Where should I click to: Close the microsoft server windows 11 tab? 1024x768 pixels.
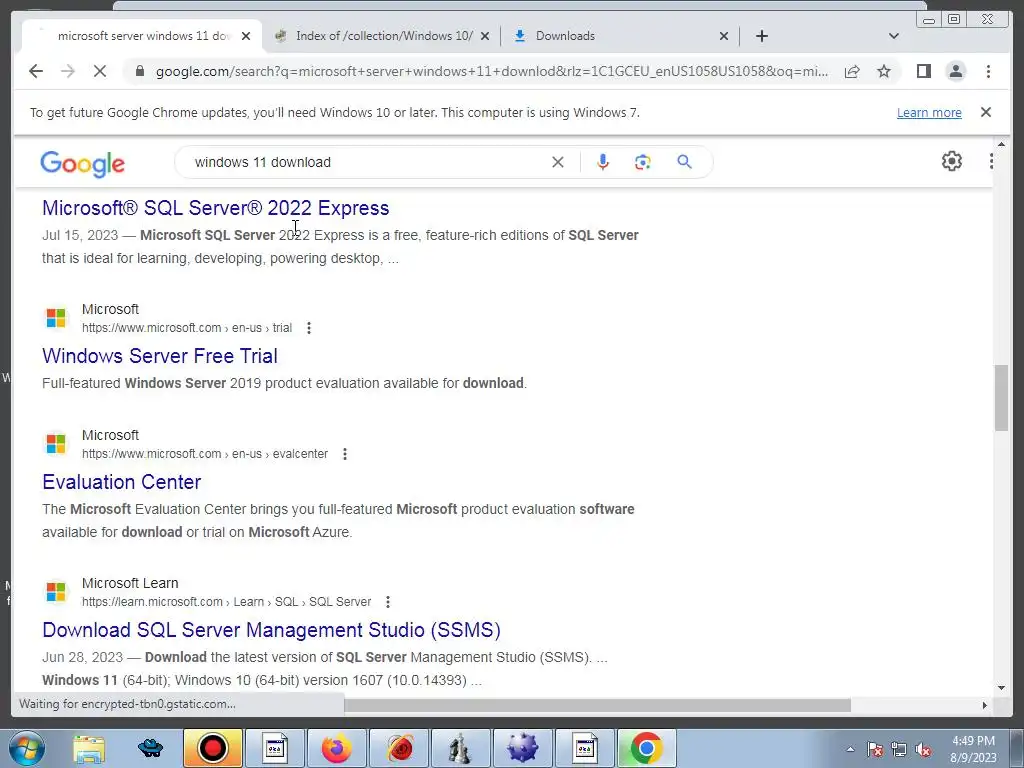pos(246,37)
